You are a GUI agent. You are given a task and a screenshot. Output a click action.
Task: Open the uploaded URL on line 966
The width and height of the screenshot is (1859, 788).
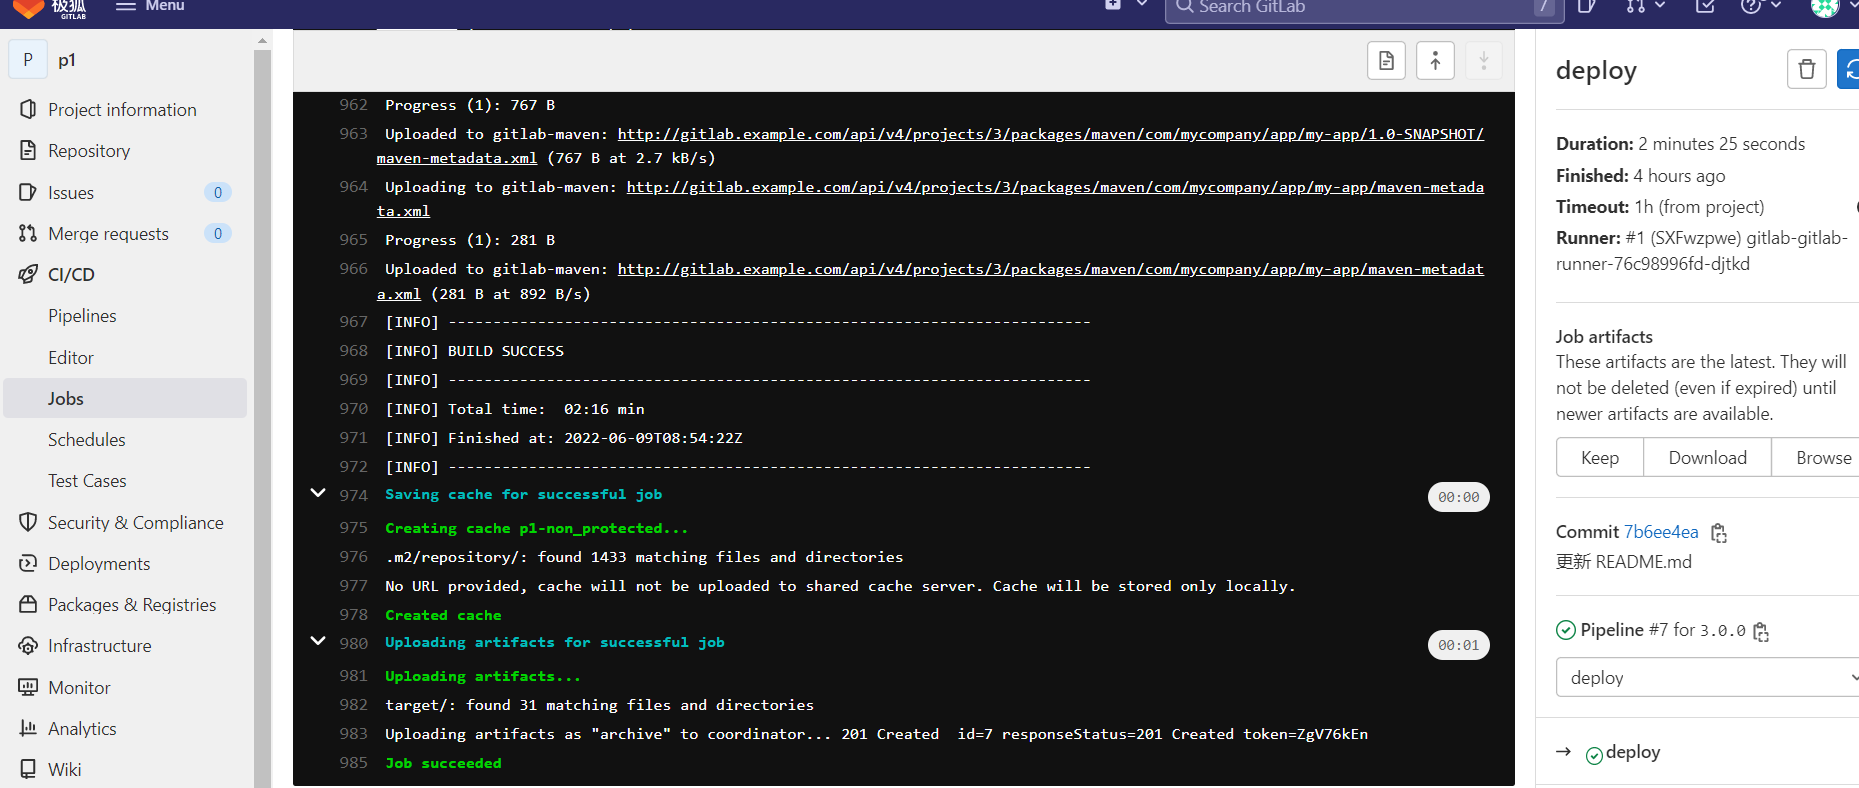(x=1050, y=269)
